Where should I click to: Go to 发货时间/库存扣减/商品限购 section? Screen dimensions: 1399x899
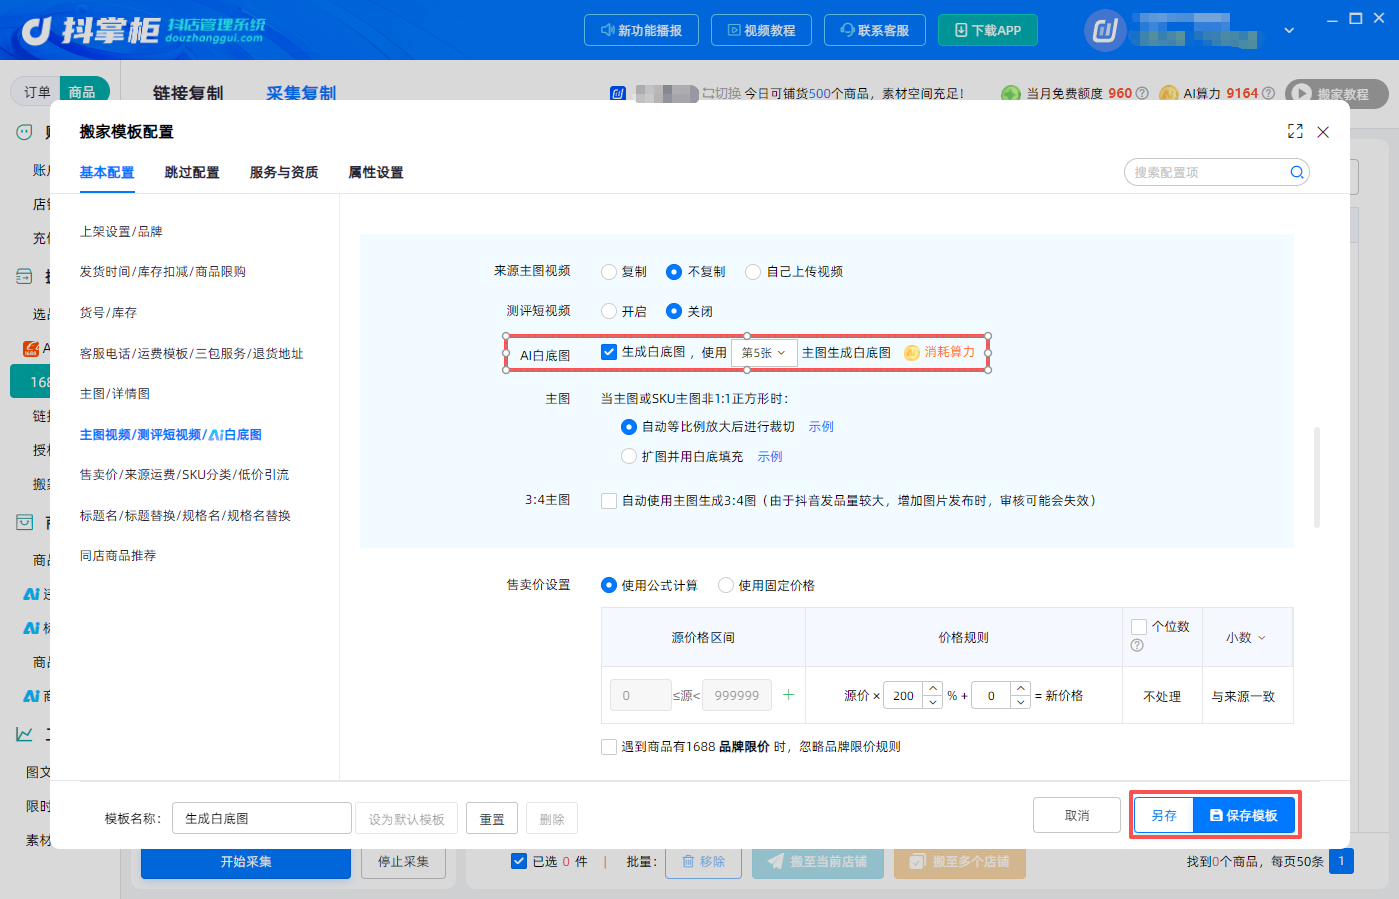point(163,272)
